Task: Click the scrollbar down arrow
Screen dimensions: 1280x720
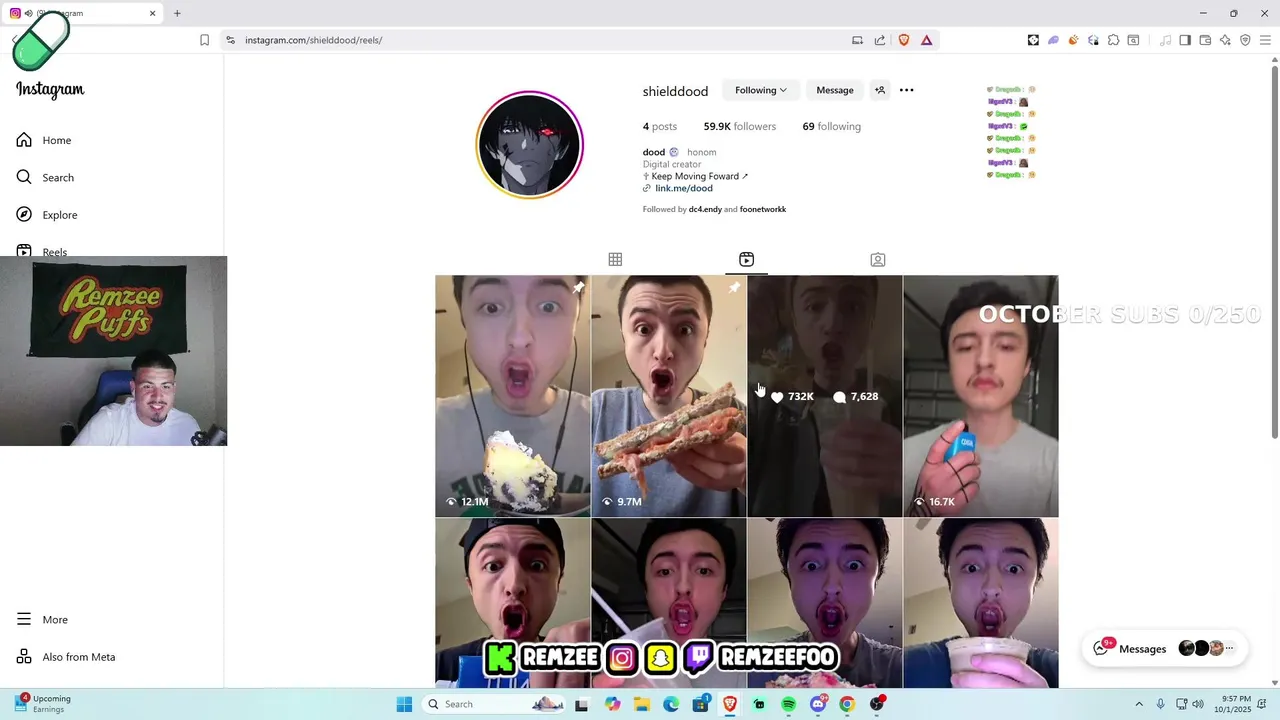Action: 1274,682
